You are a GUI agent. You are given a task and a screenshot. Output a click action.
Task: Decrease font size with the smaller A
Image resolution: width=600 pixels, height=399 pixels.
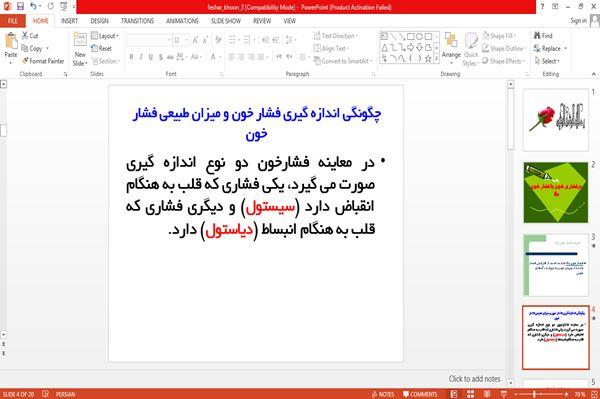tap(205, 40)
